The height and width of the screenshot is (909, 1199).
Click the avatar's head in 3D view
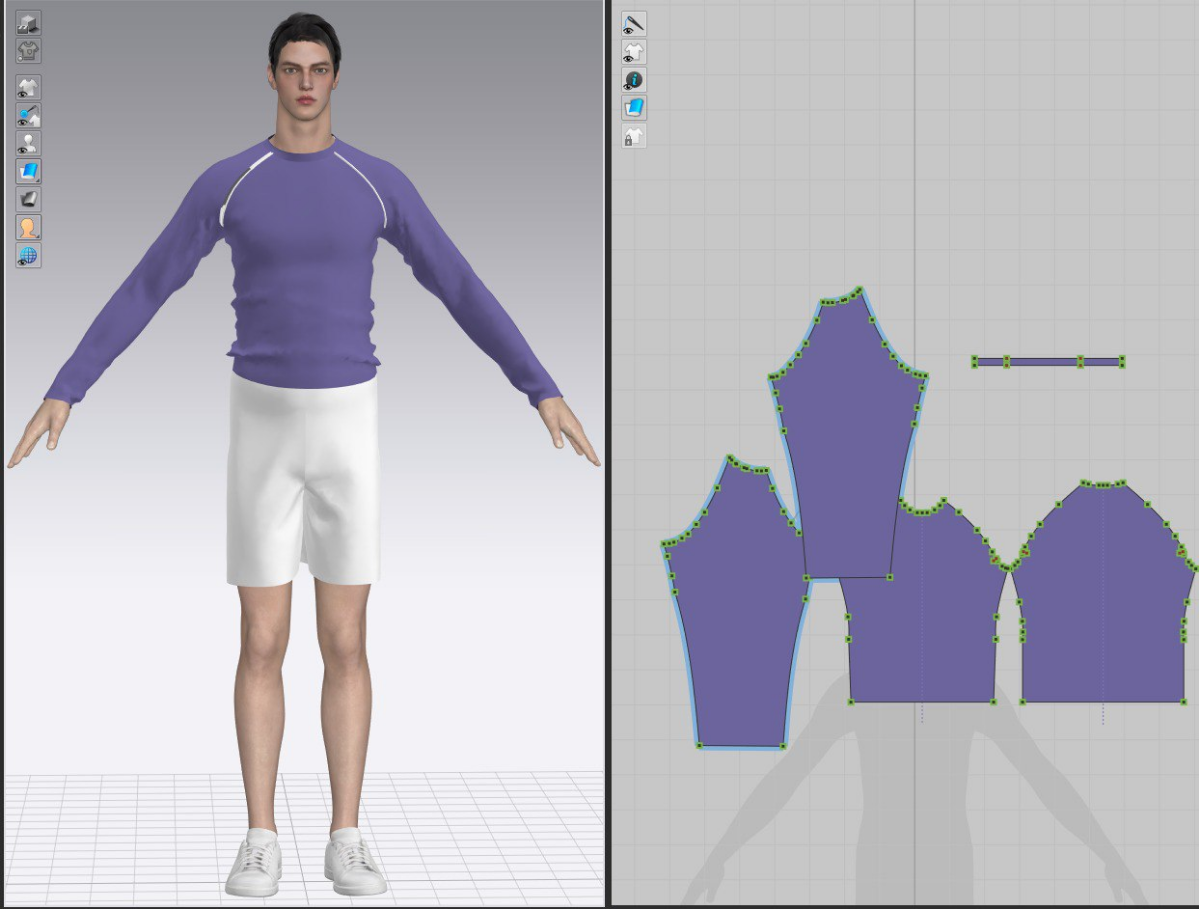click(x=304, y=70)
